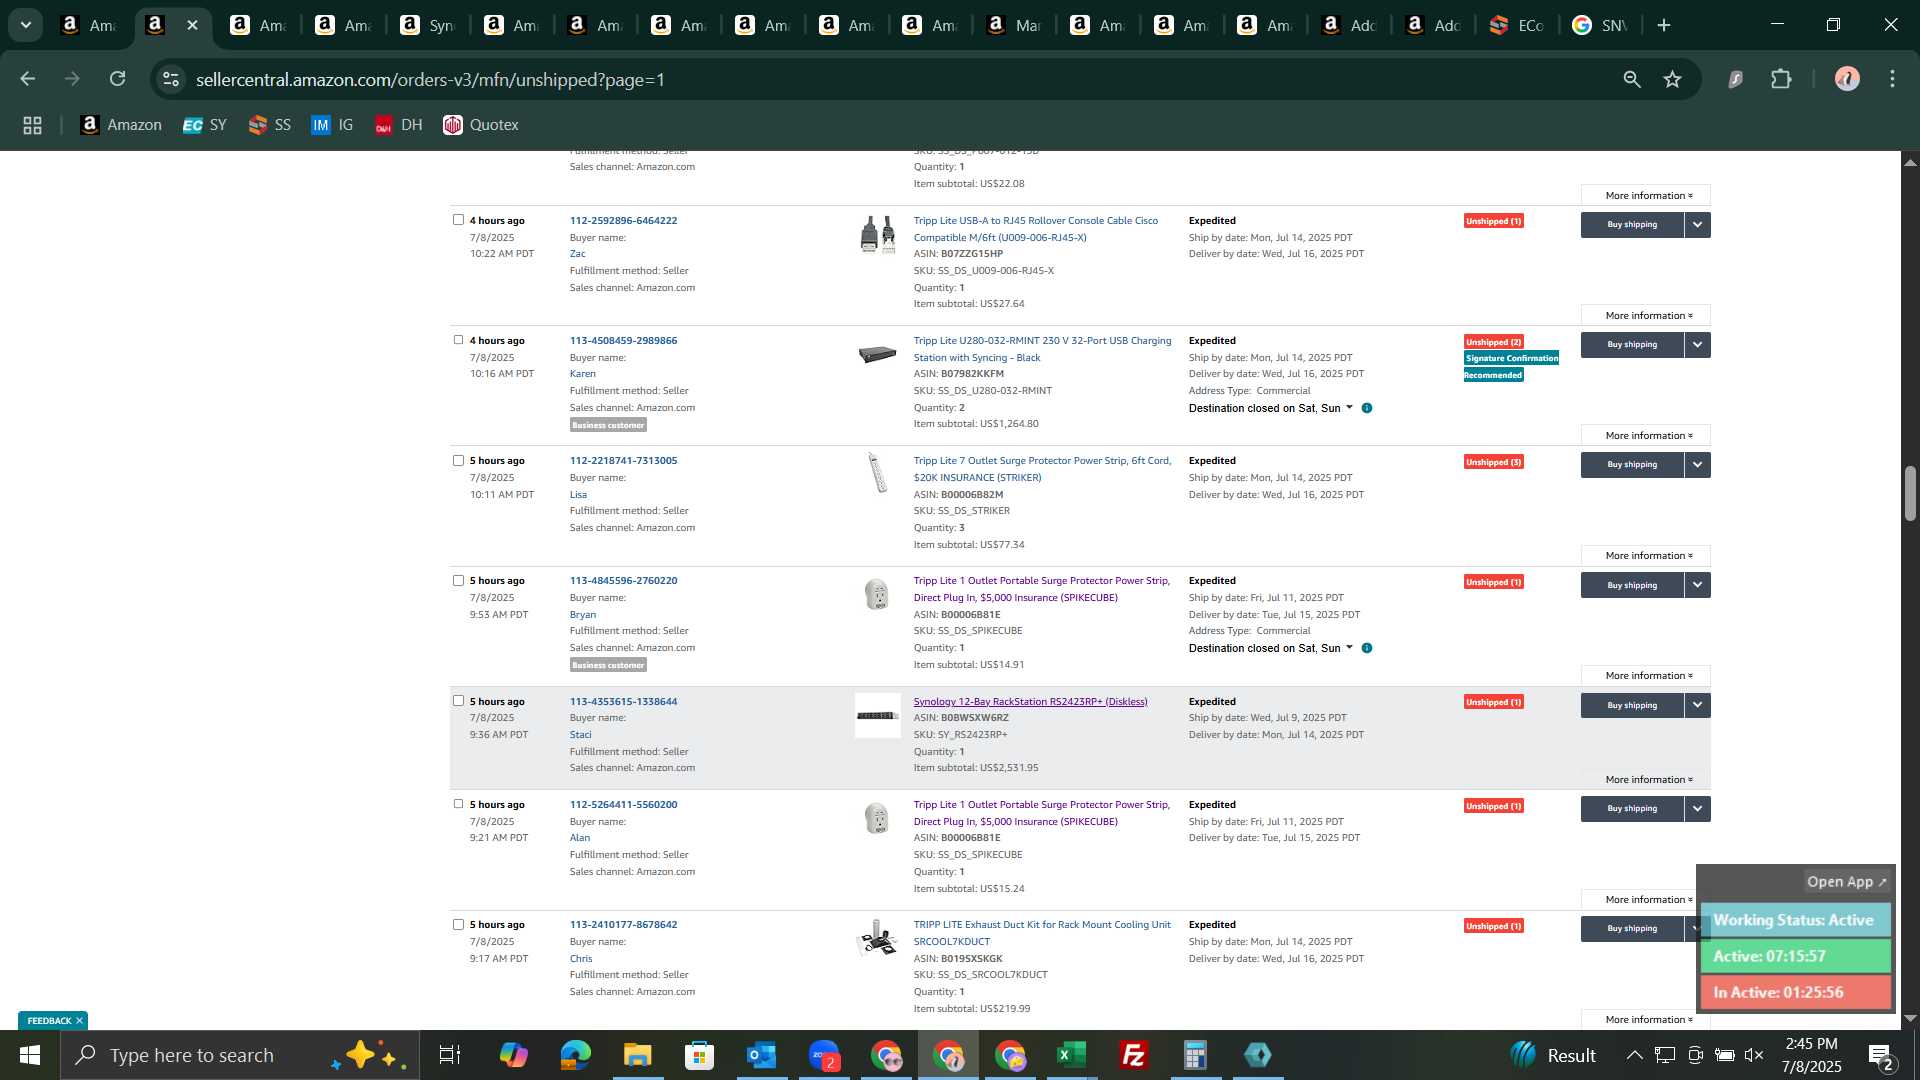Open Windows Start menu

pyautogui.click(x=29, y=1055)
